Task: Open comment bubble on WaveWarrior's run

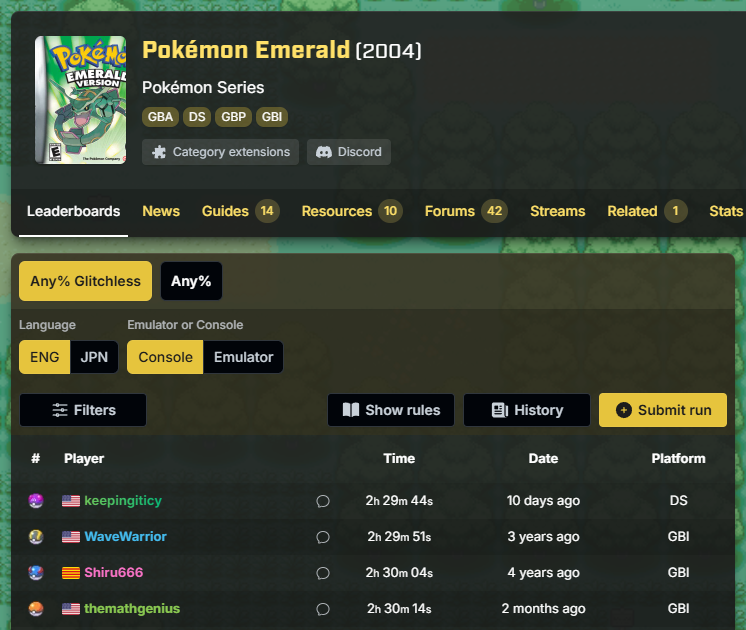Action: 323,537
